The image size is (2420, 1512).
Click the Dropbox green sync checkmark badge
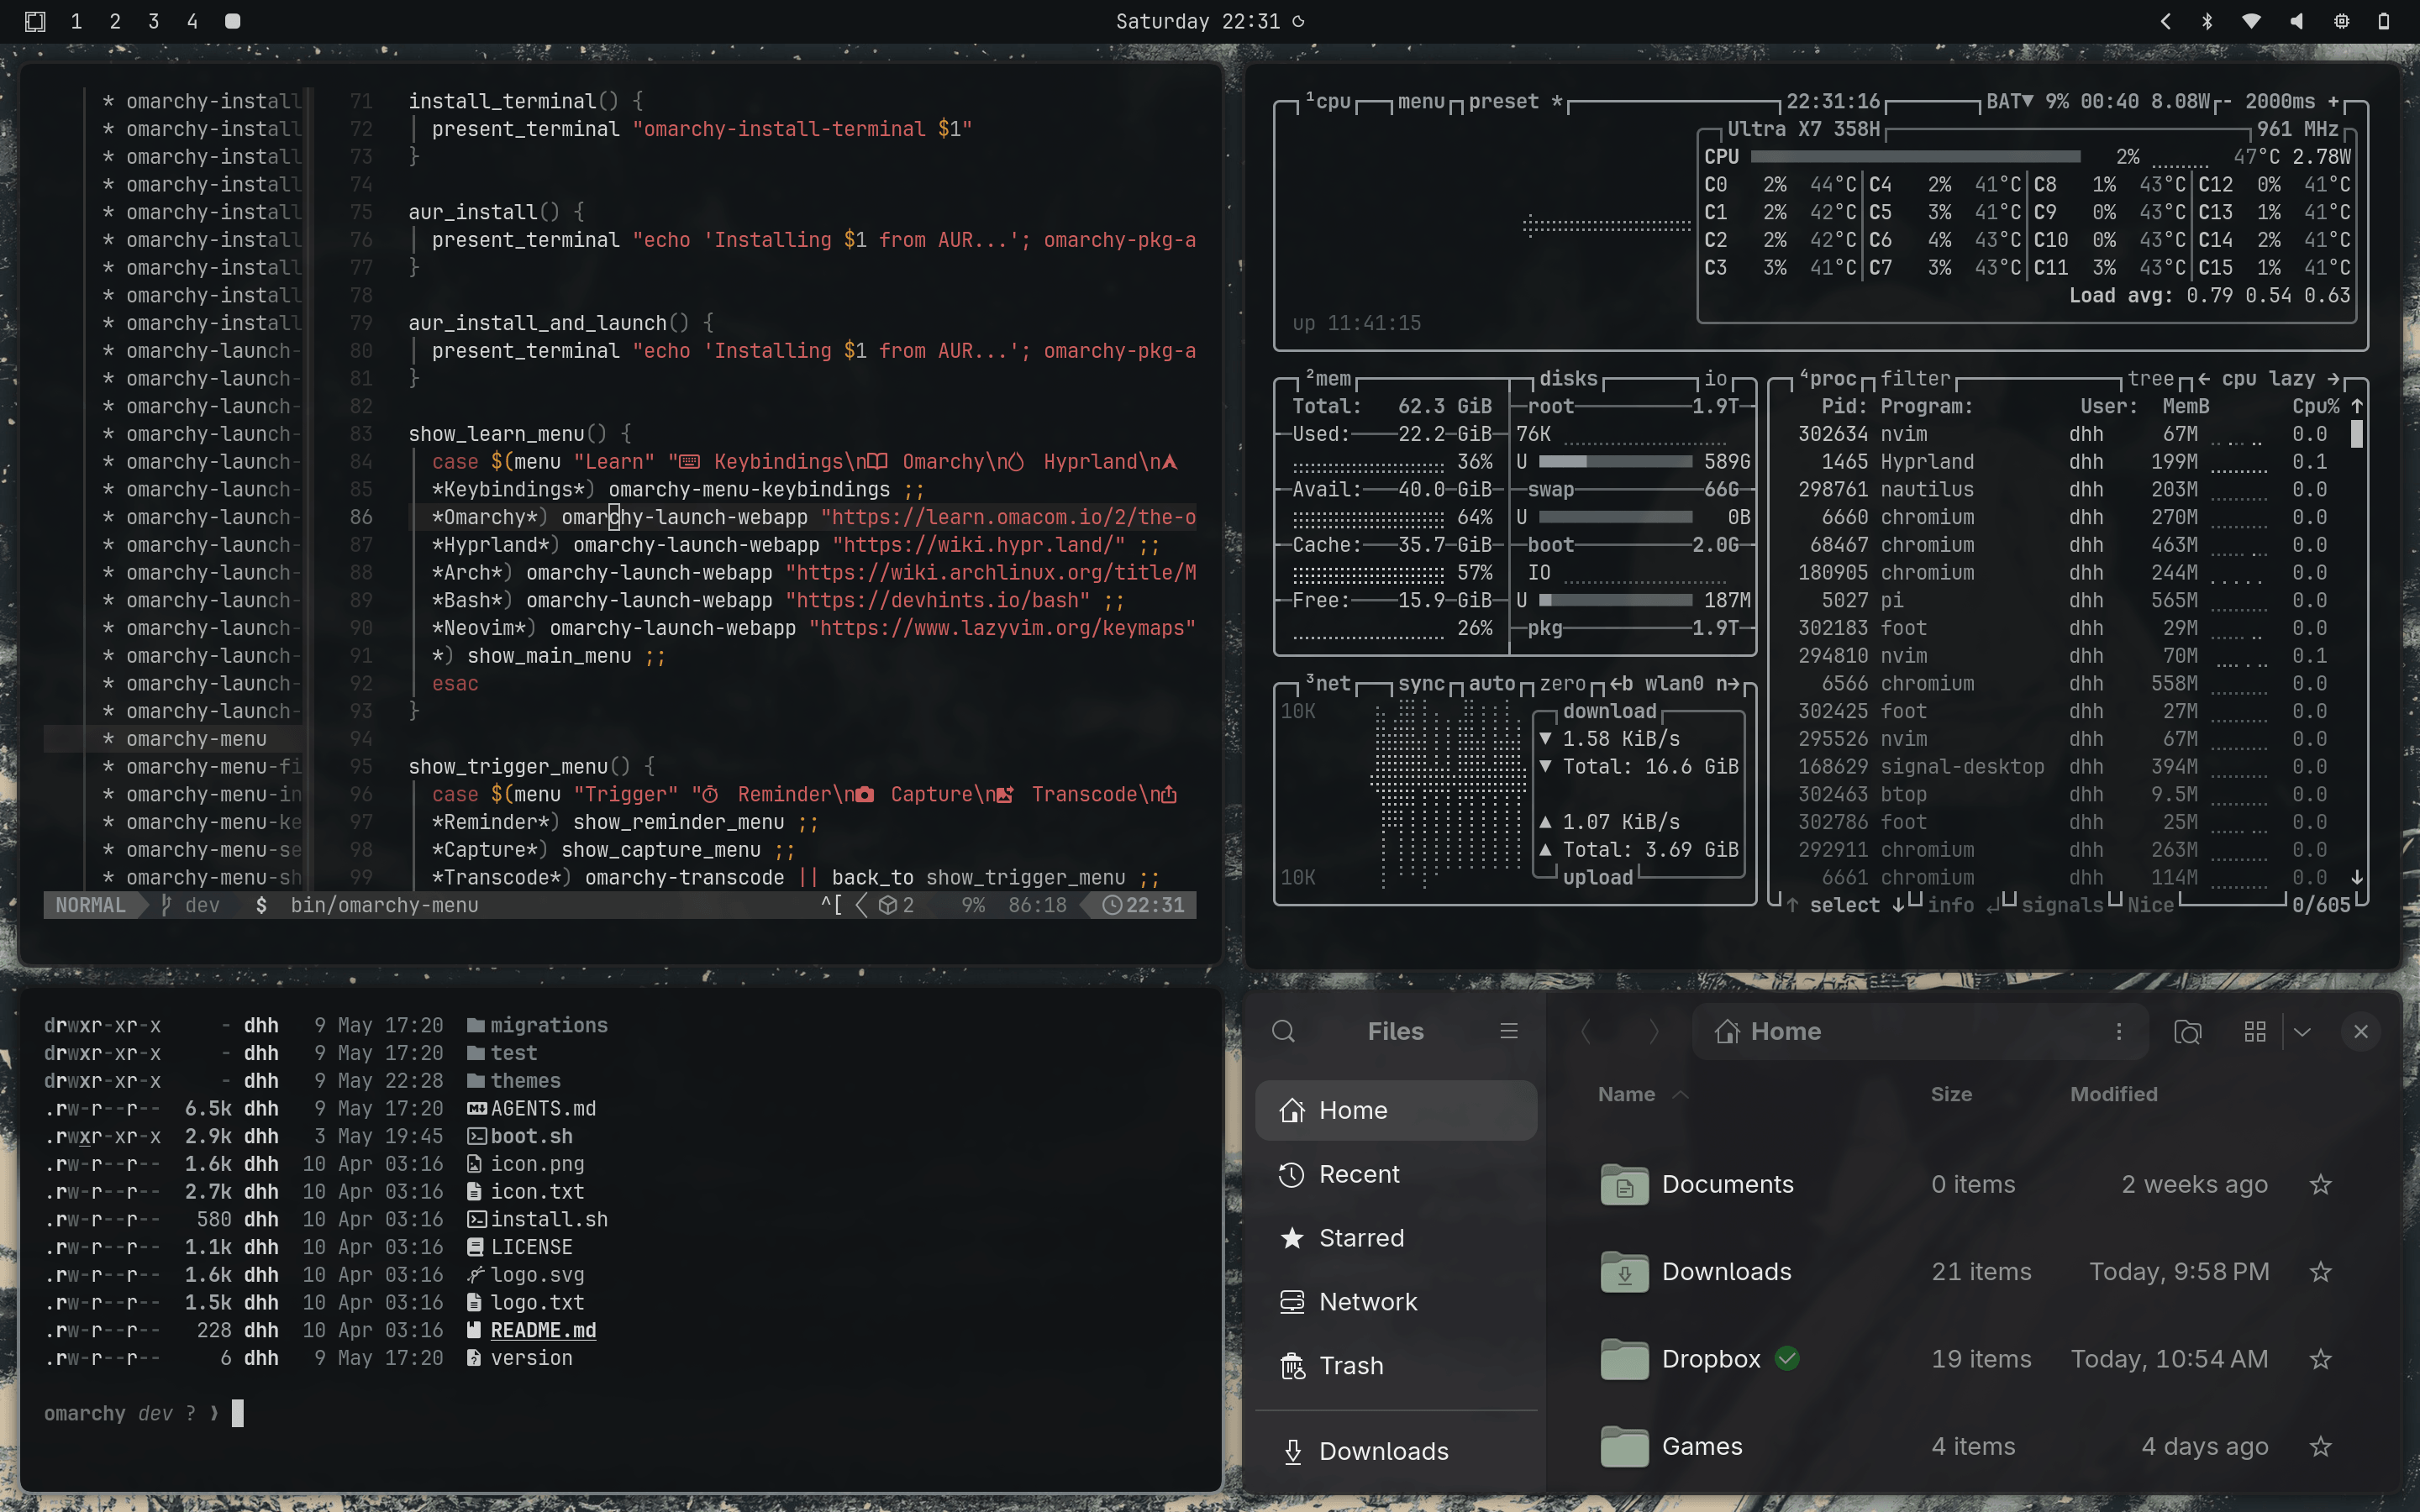(x=1787, y=1358)
